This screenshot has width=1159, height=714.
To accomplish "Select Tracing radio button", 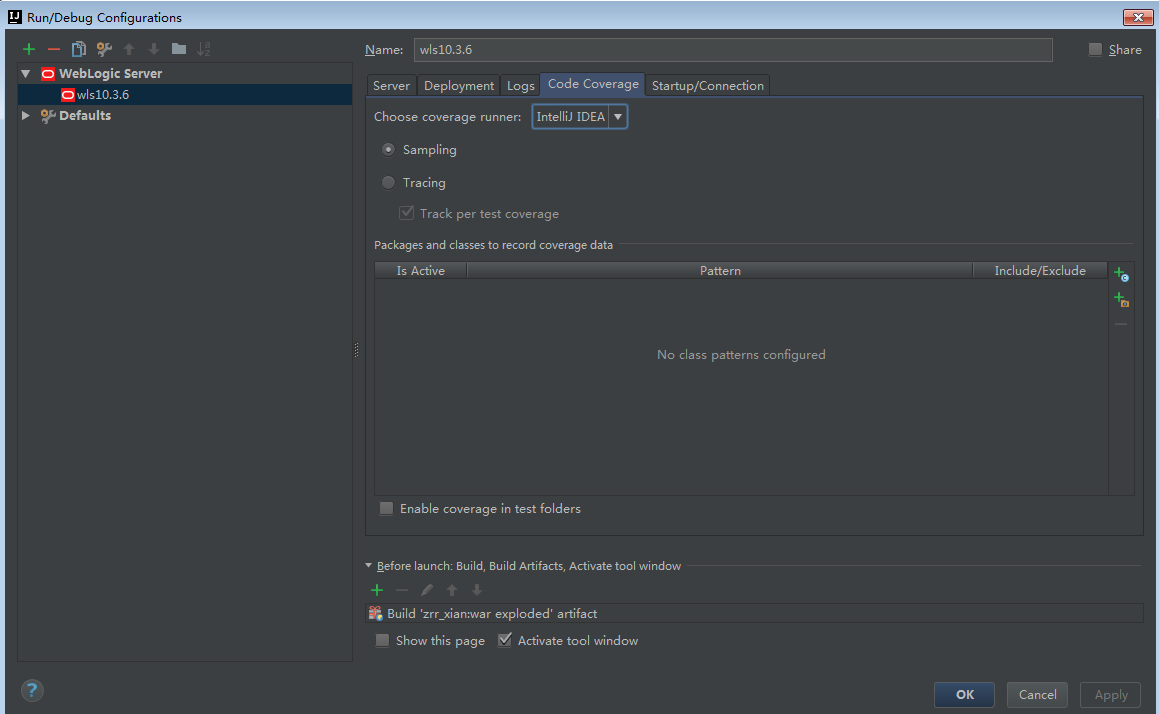I will tap(388, 182).
